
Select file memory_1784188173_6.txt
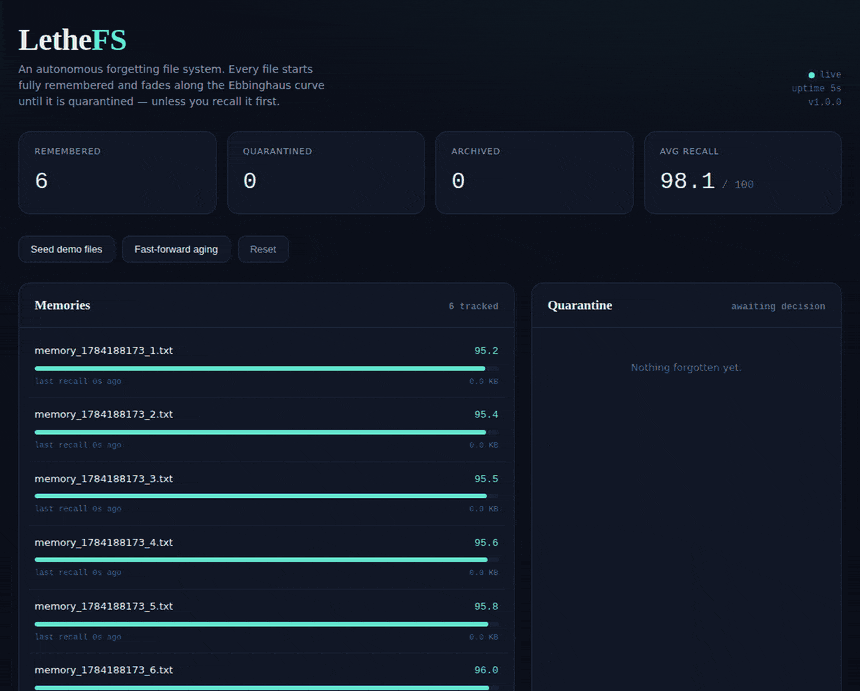click(104, 670)
